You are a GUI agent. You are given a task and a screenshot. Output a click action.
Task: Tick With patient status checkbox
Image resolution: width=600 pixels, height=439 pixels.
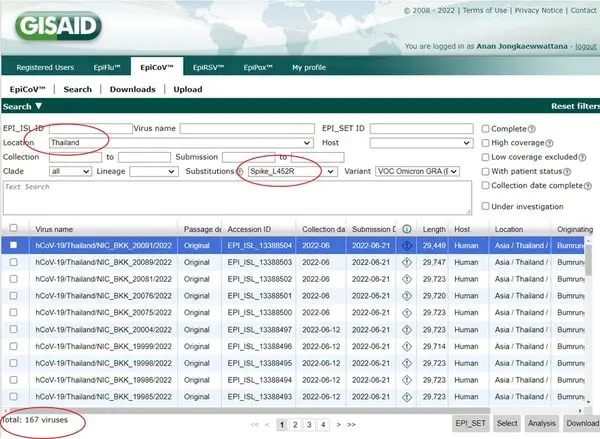click(485, 171)
